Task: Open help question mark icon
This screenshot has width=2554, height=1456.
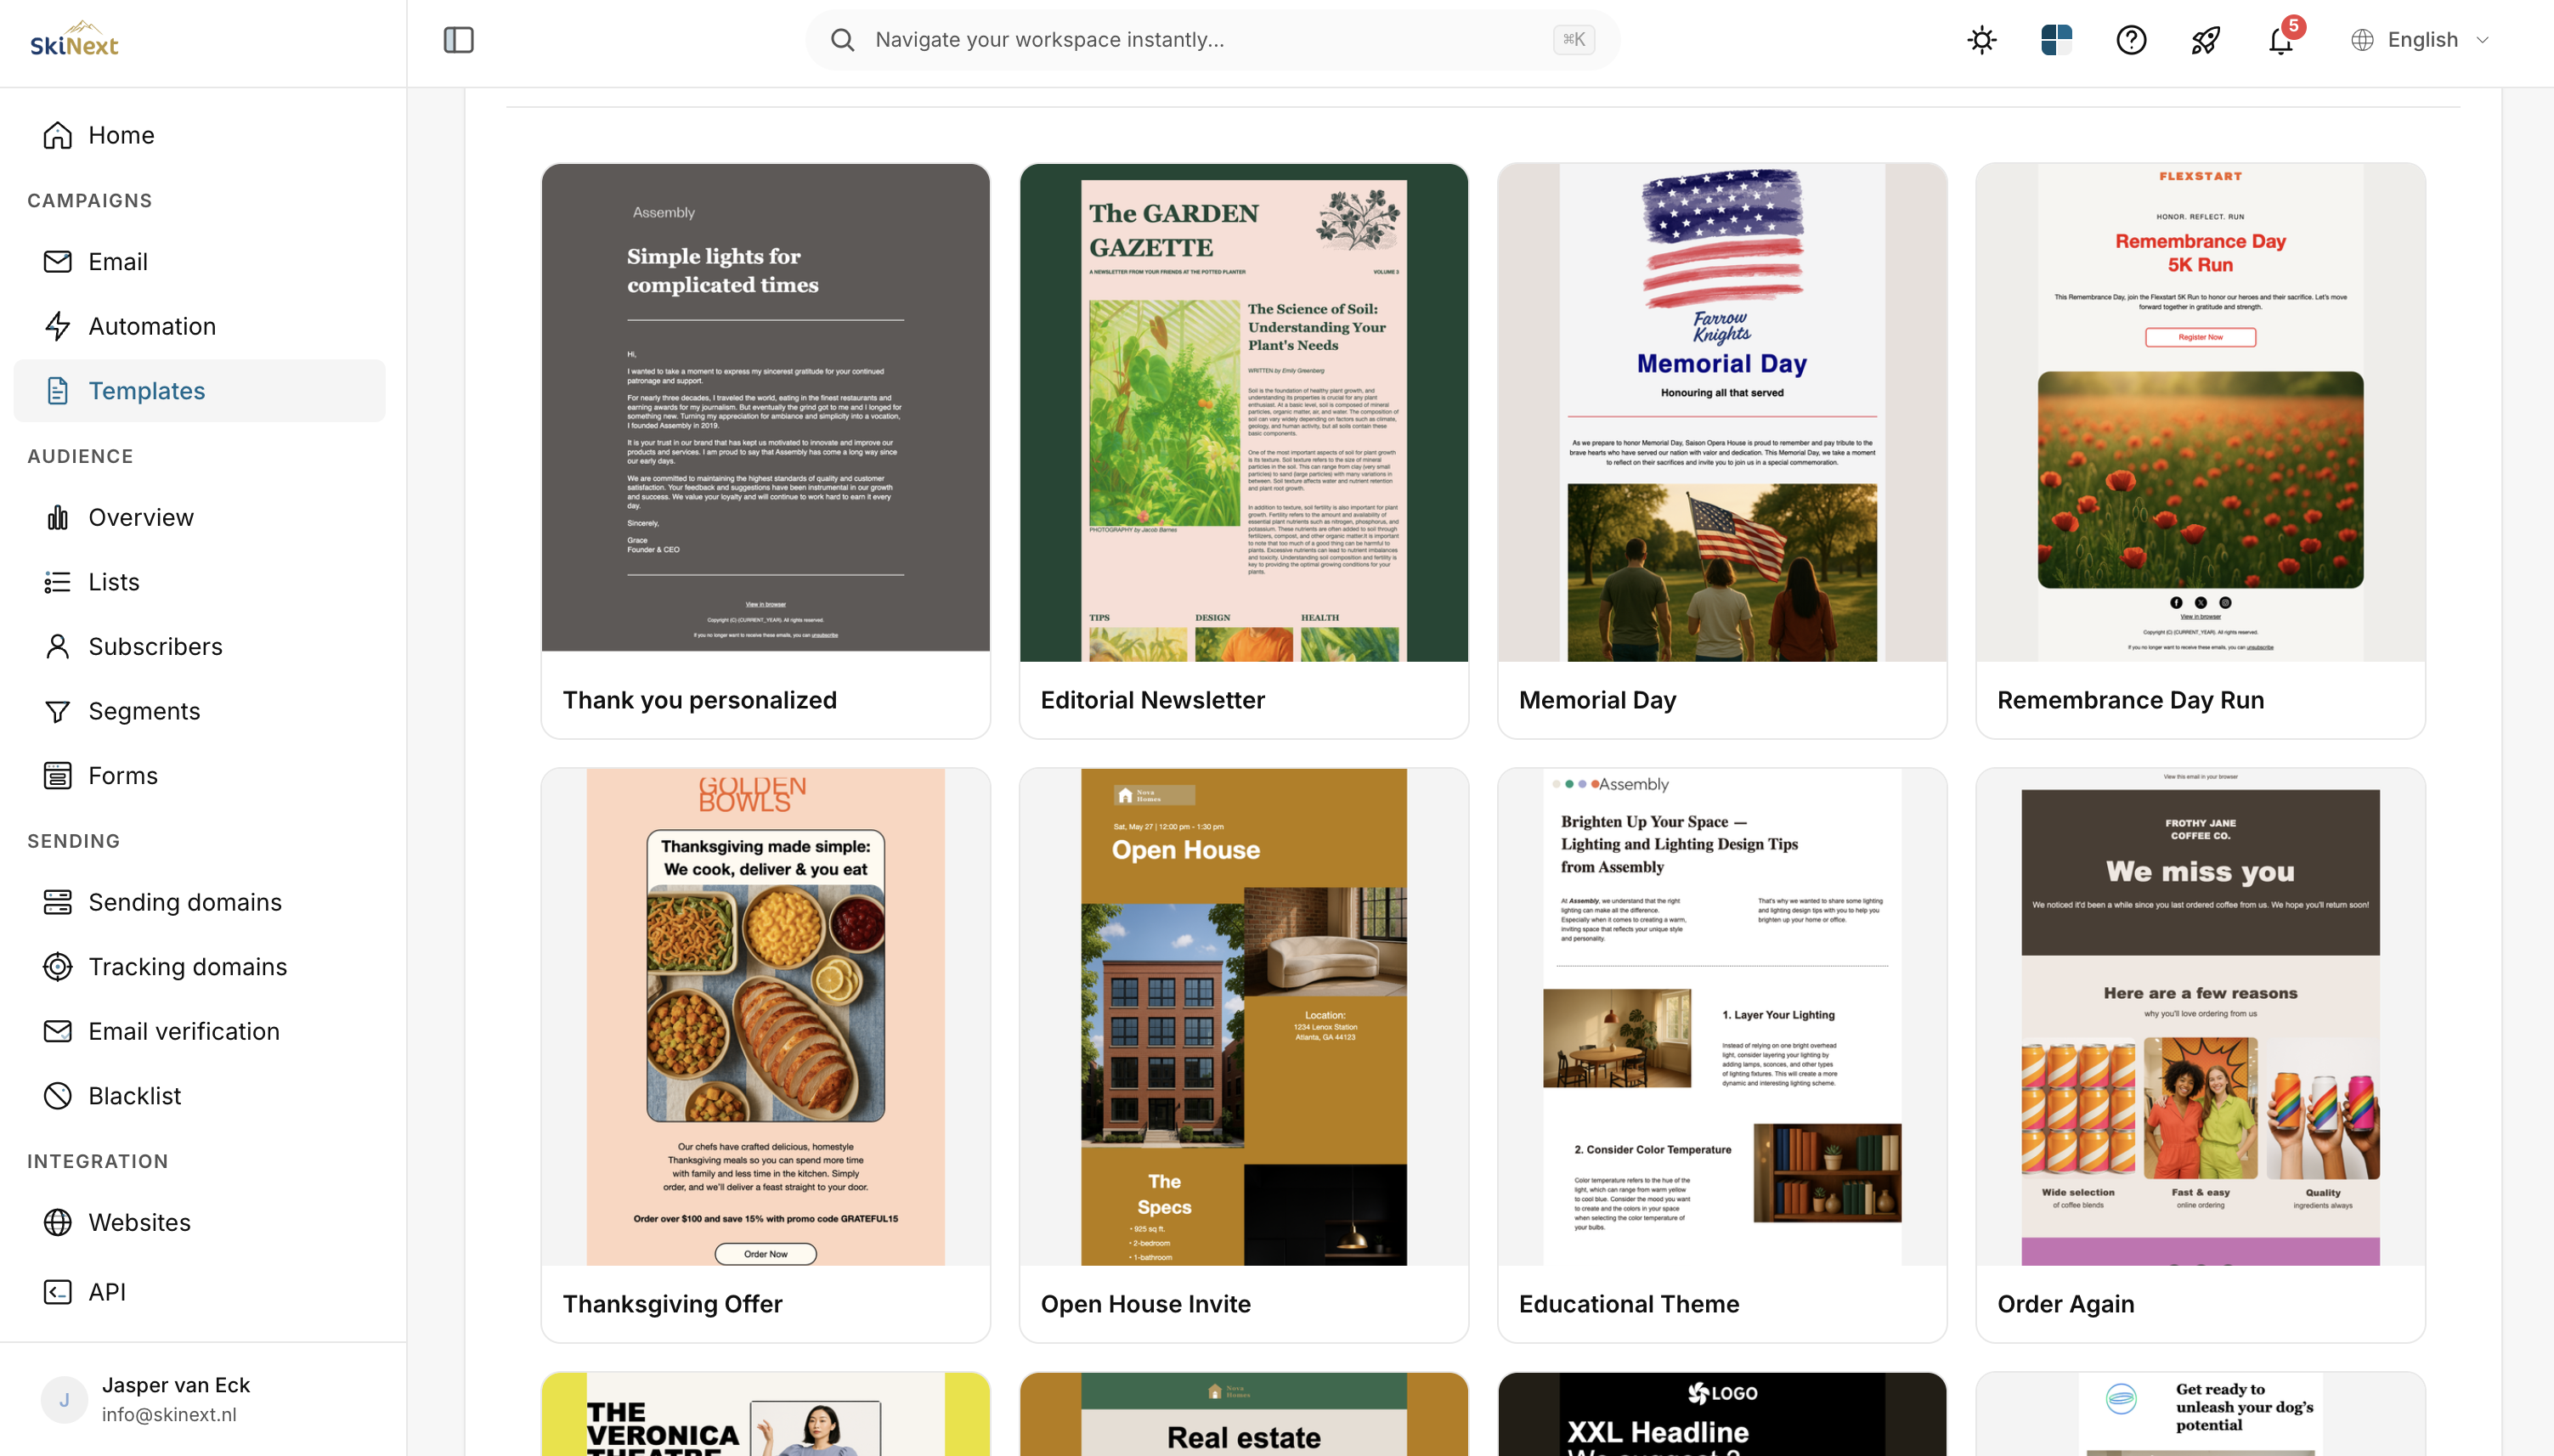Action: [2131, 40]
